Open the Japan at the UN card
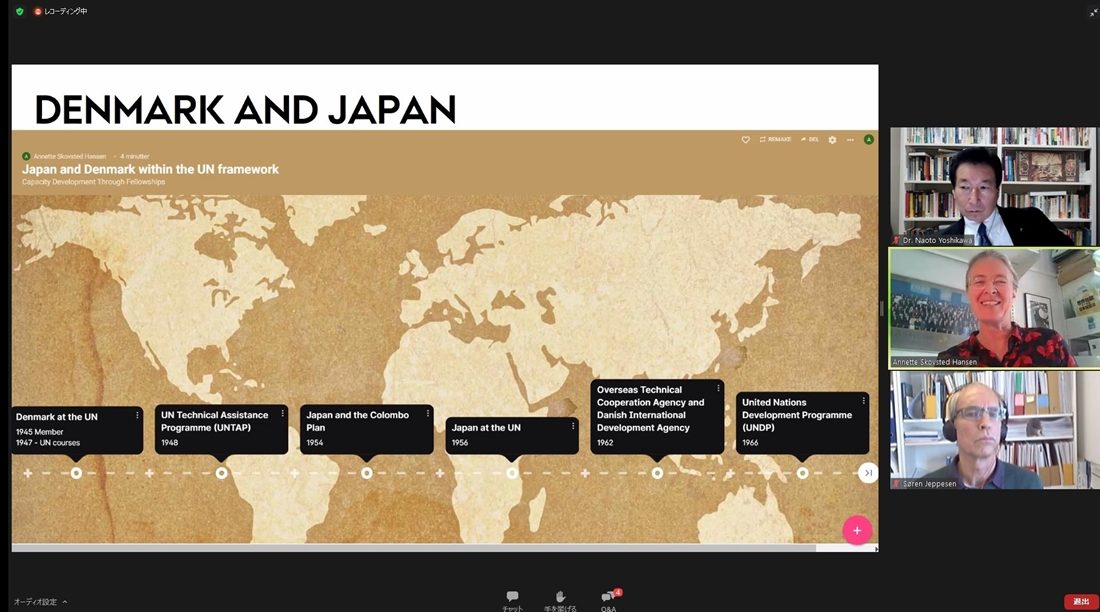This screenshot has width=1100, height=612. [512, 435]
